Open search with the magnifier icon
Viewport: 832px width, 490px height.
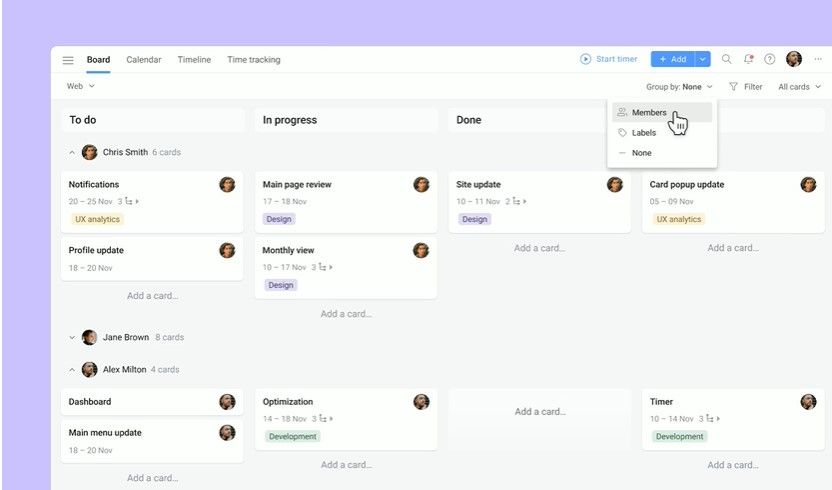726,59
